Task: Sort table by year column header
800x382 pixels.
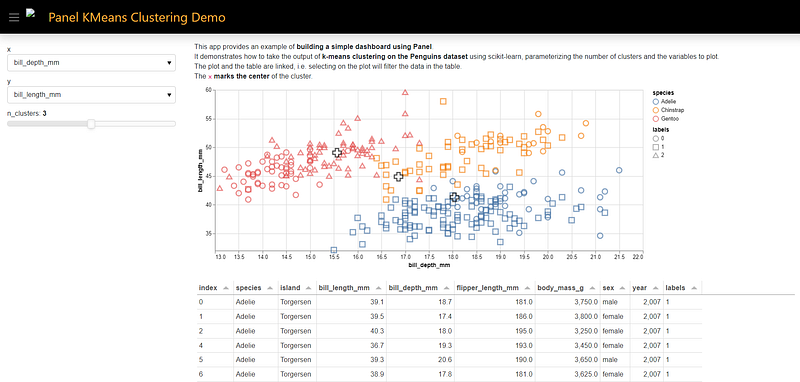Action: pyautogui.click(x=647, y=288)
